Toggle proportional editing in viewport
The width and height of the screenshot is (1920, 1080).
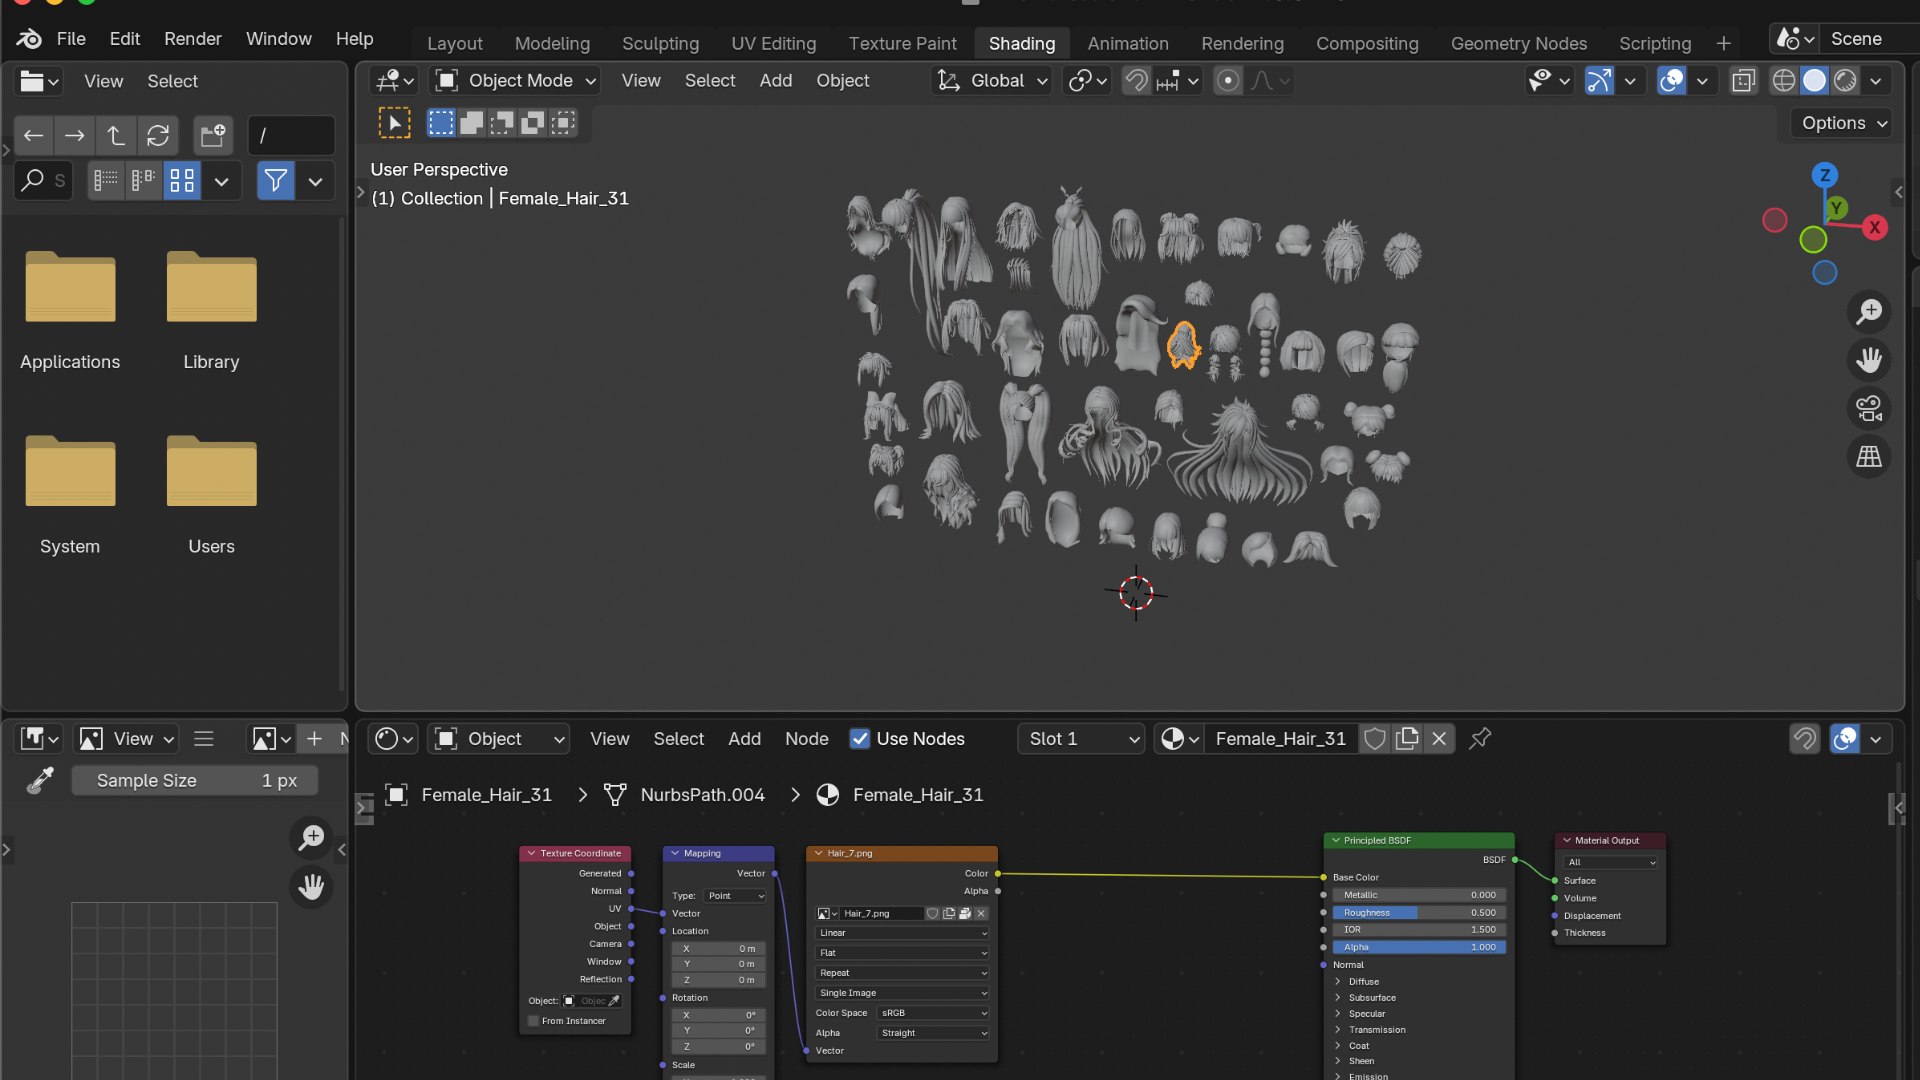1228,81
